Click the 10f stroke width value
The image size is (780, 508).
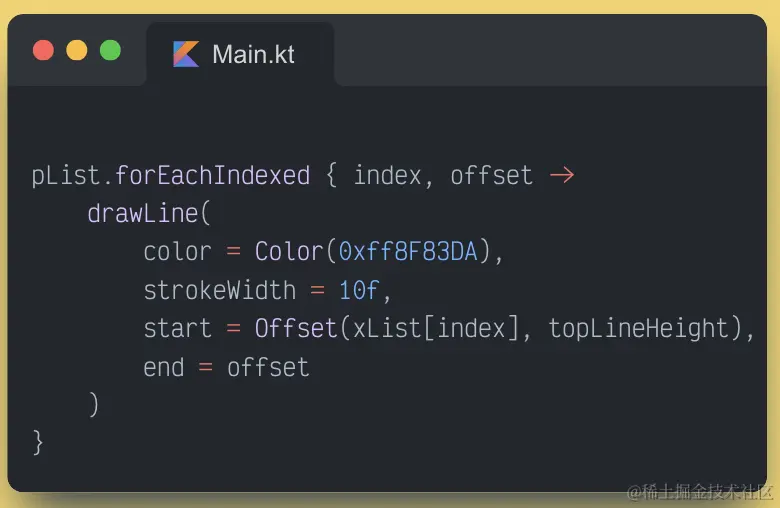pyautogui.click(x=359, y=291)
